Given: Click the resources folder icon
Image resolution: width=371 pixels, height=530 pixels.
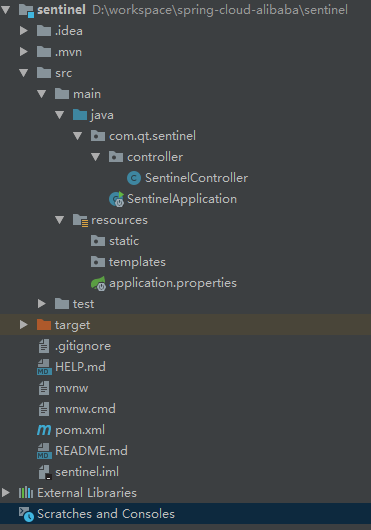Looking at the screenshot, I should coord(80,220).
